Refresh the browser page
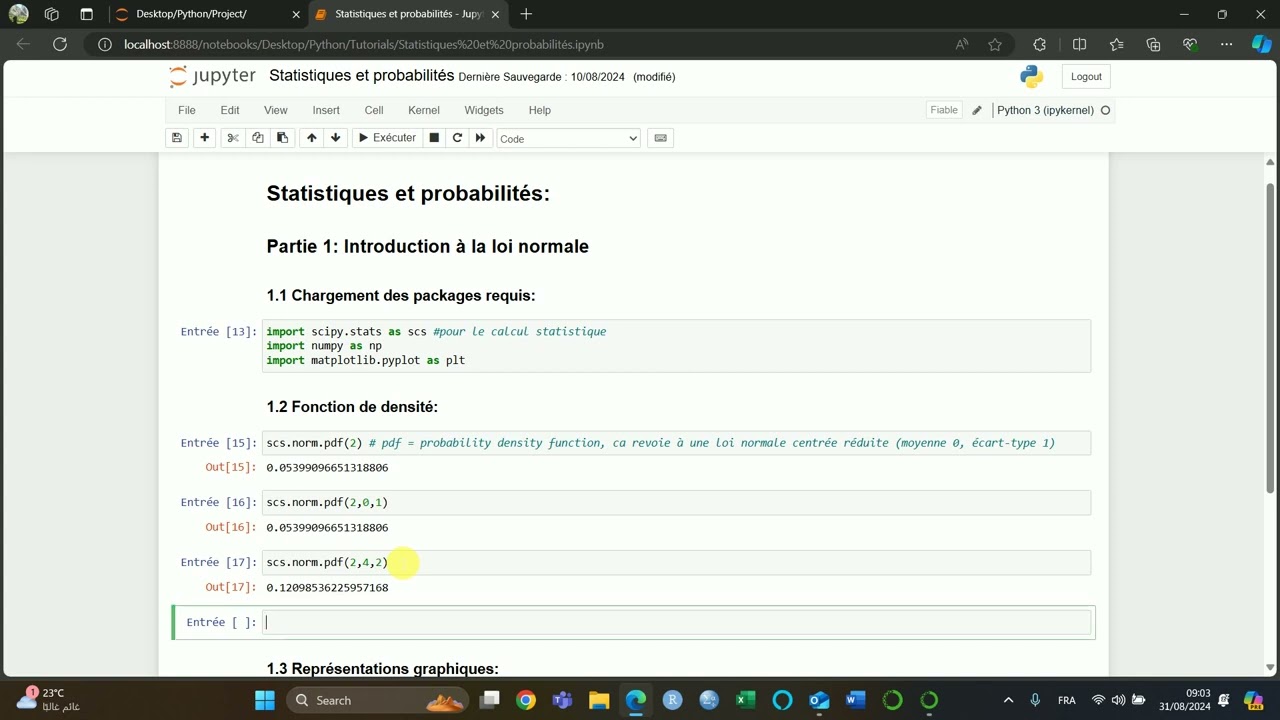1280x720 pixels. point(60,44)
